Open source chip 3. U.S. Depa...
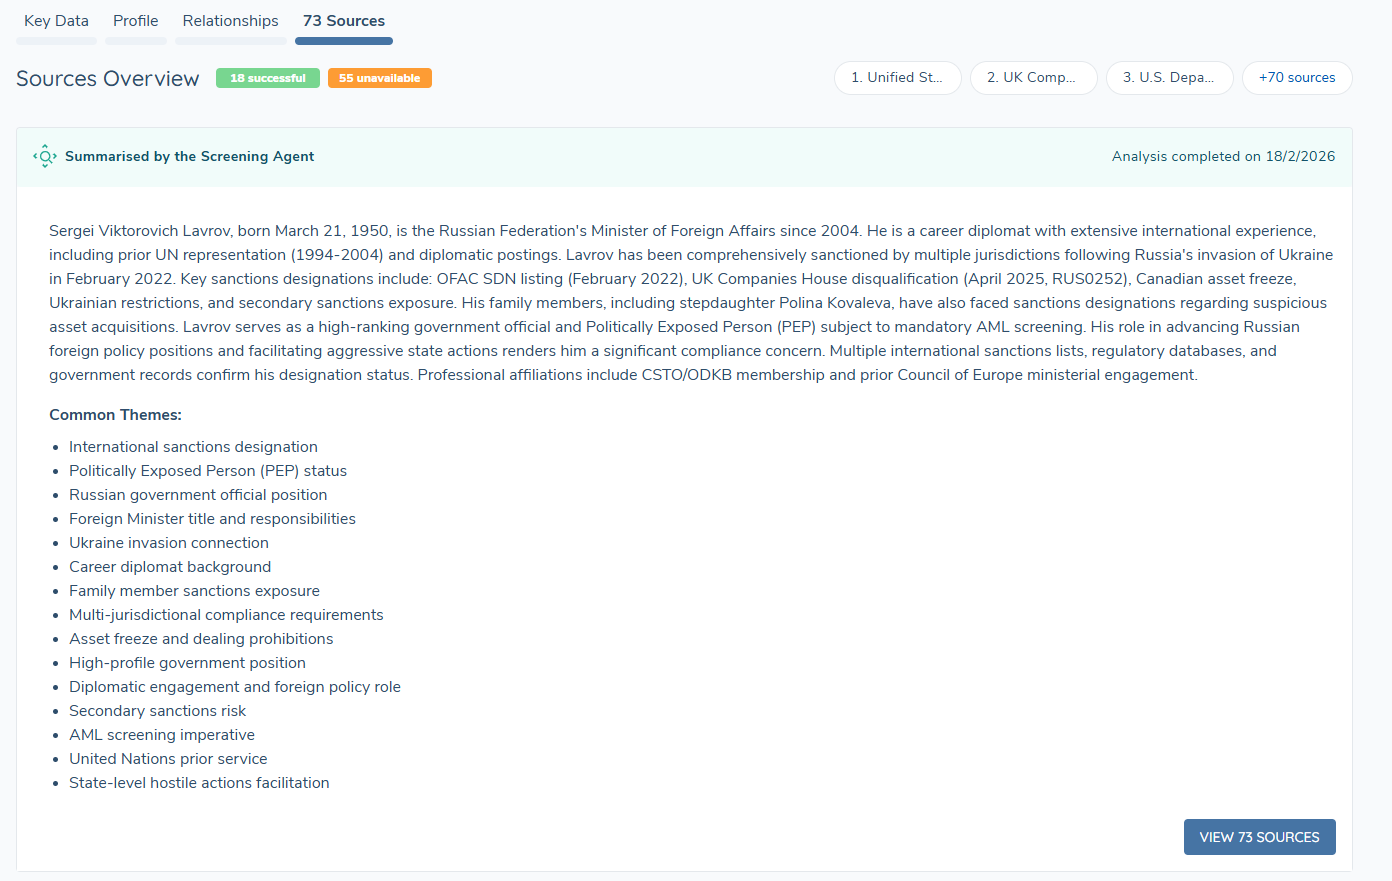The height and width of the screenshot is (881, 1392). (1169, 78)
